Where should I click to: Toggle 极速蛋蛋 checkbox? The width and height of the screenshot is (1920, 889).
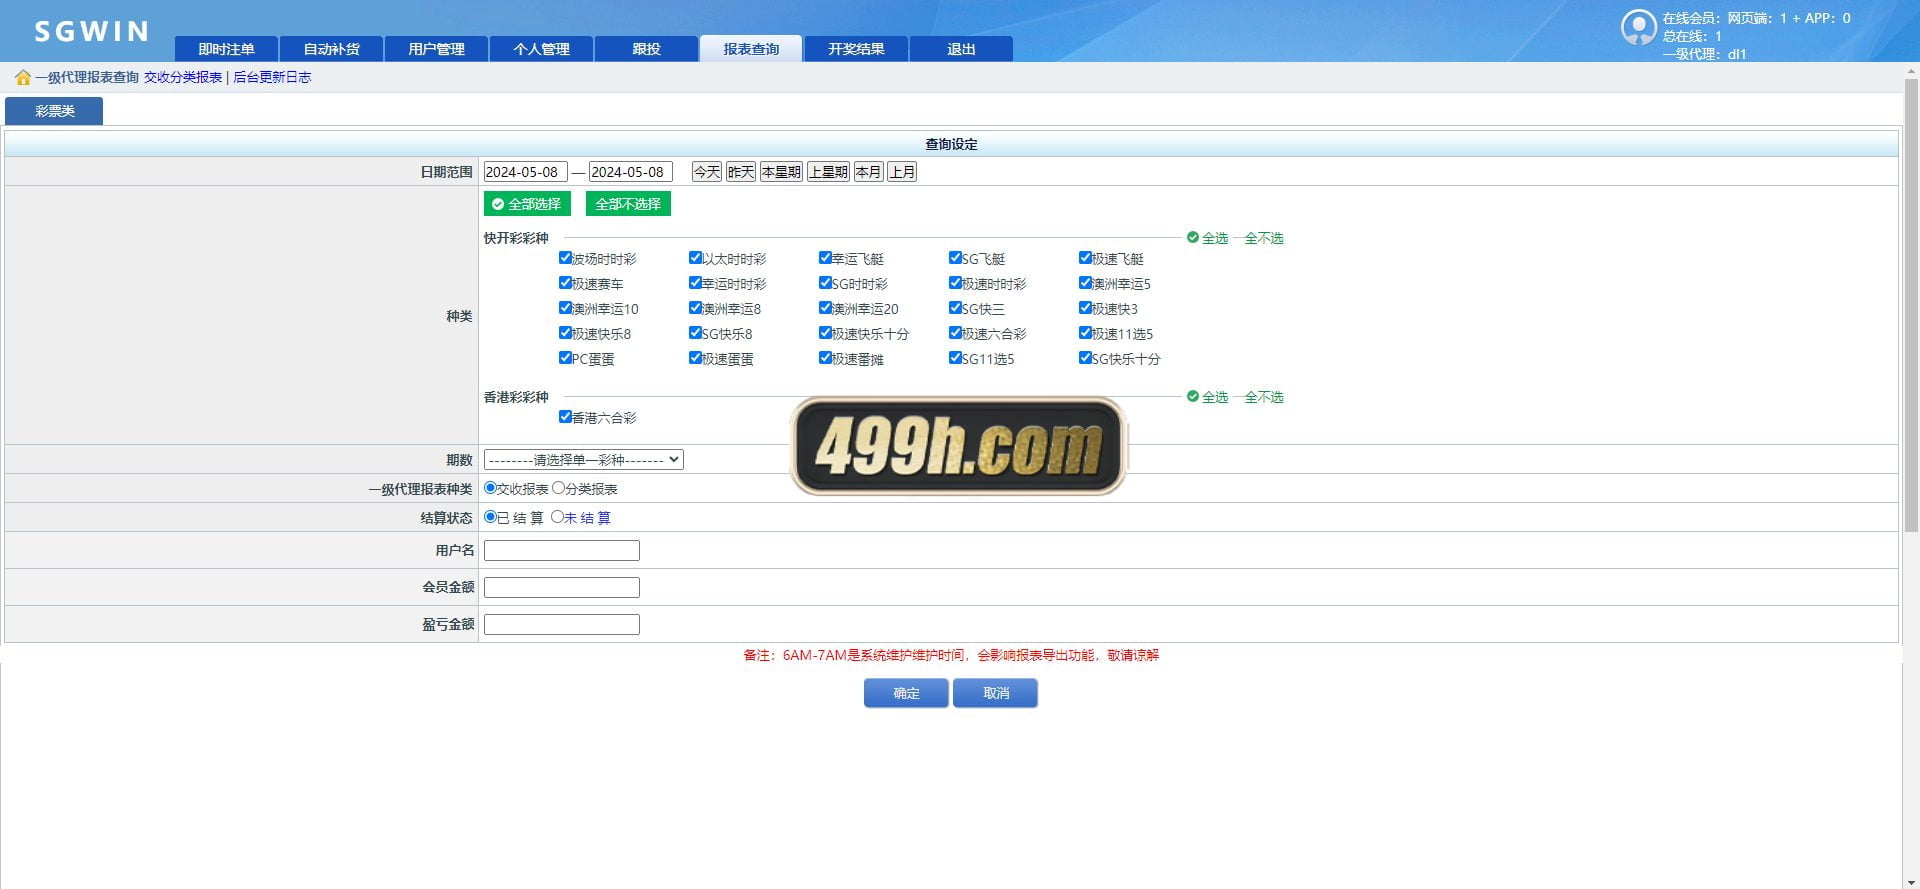point(695,358)
